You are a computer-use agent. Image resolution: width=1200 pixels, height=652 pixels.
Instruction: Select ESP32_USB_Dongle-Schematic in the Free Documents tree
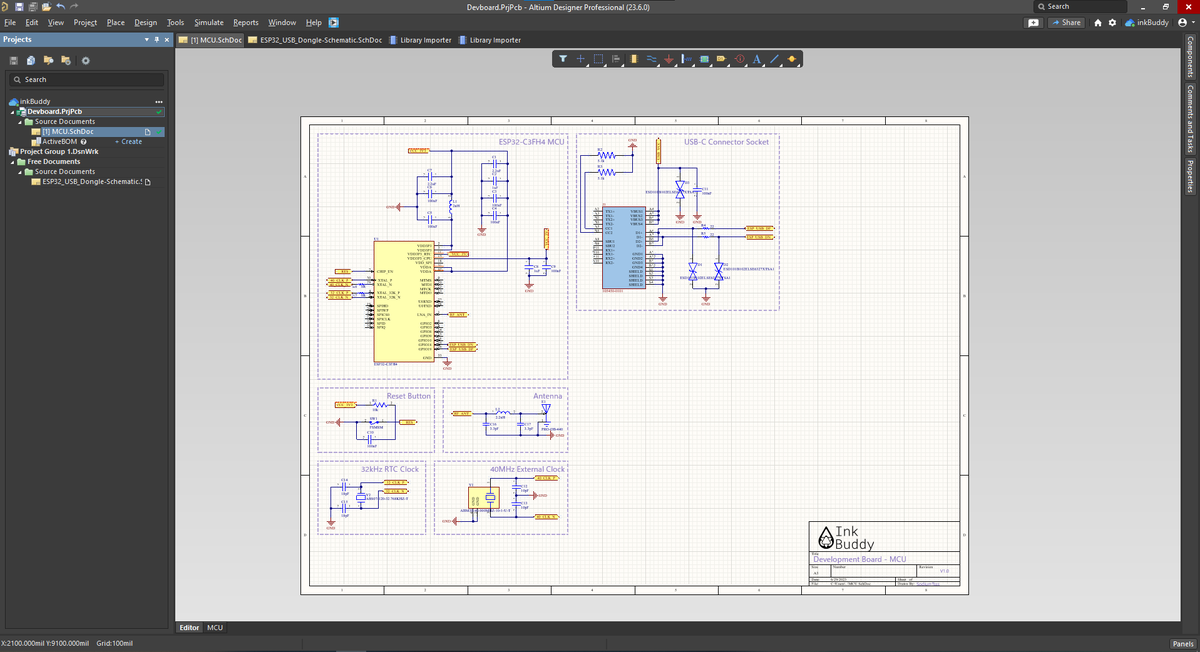pos(90,182)
